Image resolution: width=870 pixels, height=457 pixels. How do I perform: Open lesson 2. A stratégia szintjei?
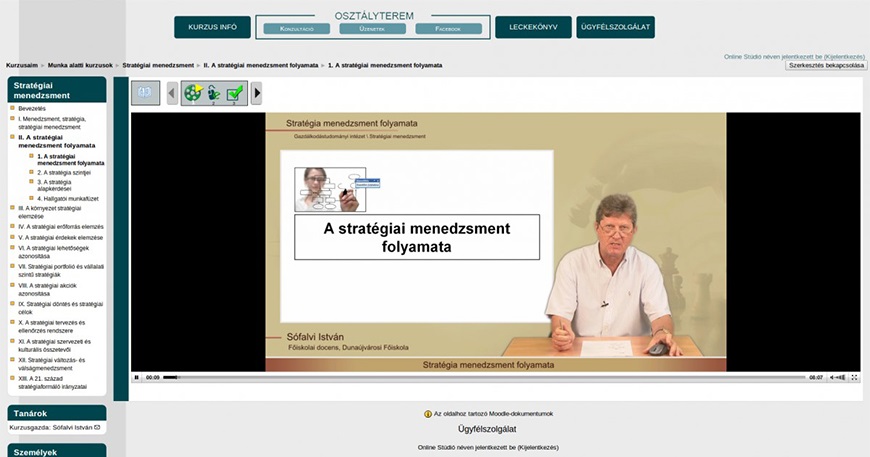click(64, 172)
